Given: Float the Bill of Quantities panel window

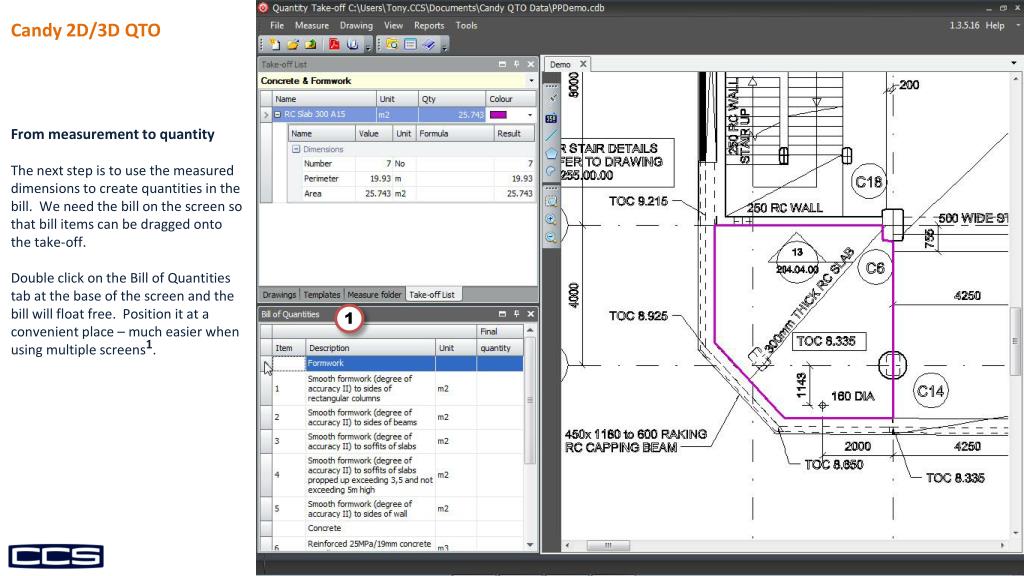Looking at the screenshot, I should tap(502, 314).
